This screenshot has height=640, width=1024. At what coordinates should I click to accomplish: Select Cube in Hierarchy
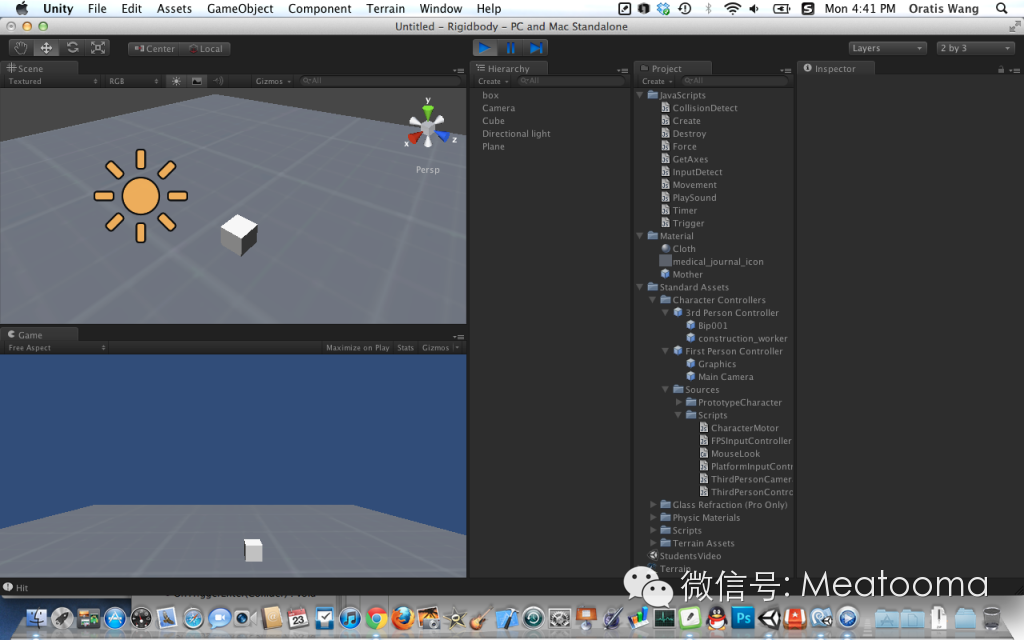pyautogui.click(x=493, y=121)
